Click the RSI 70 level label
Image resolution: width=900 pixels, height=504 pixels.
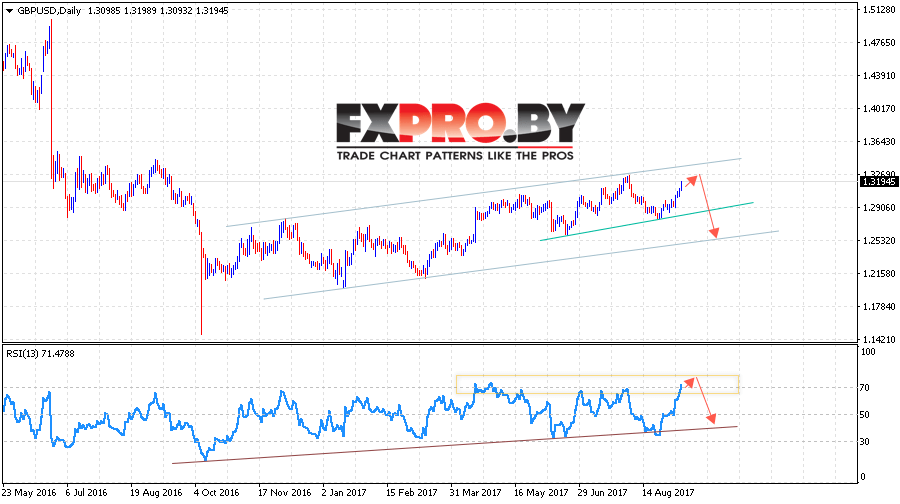click(x=866, y=387)
